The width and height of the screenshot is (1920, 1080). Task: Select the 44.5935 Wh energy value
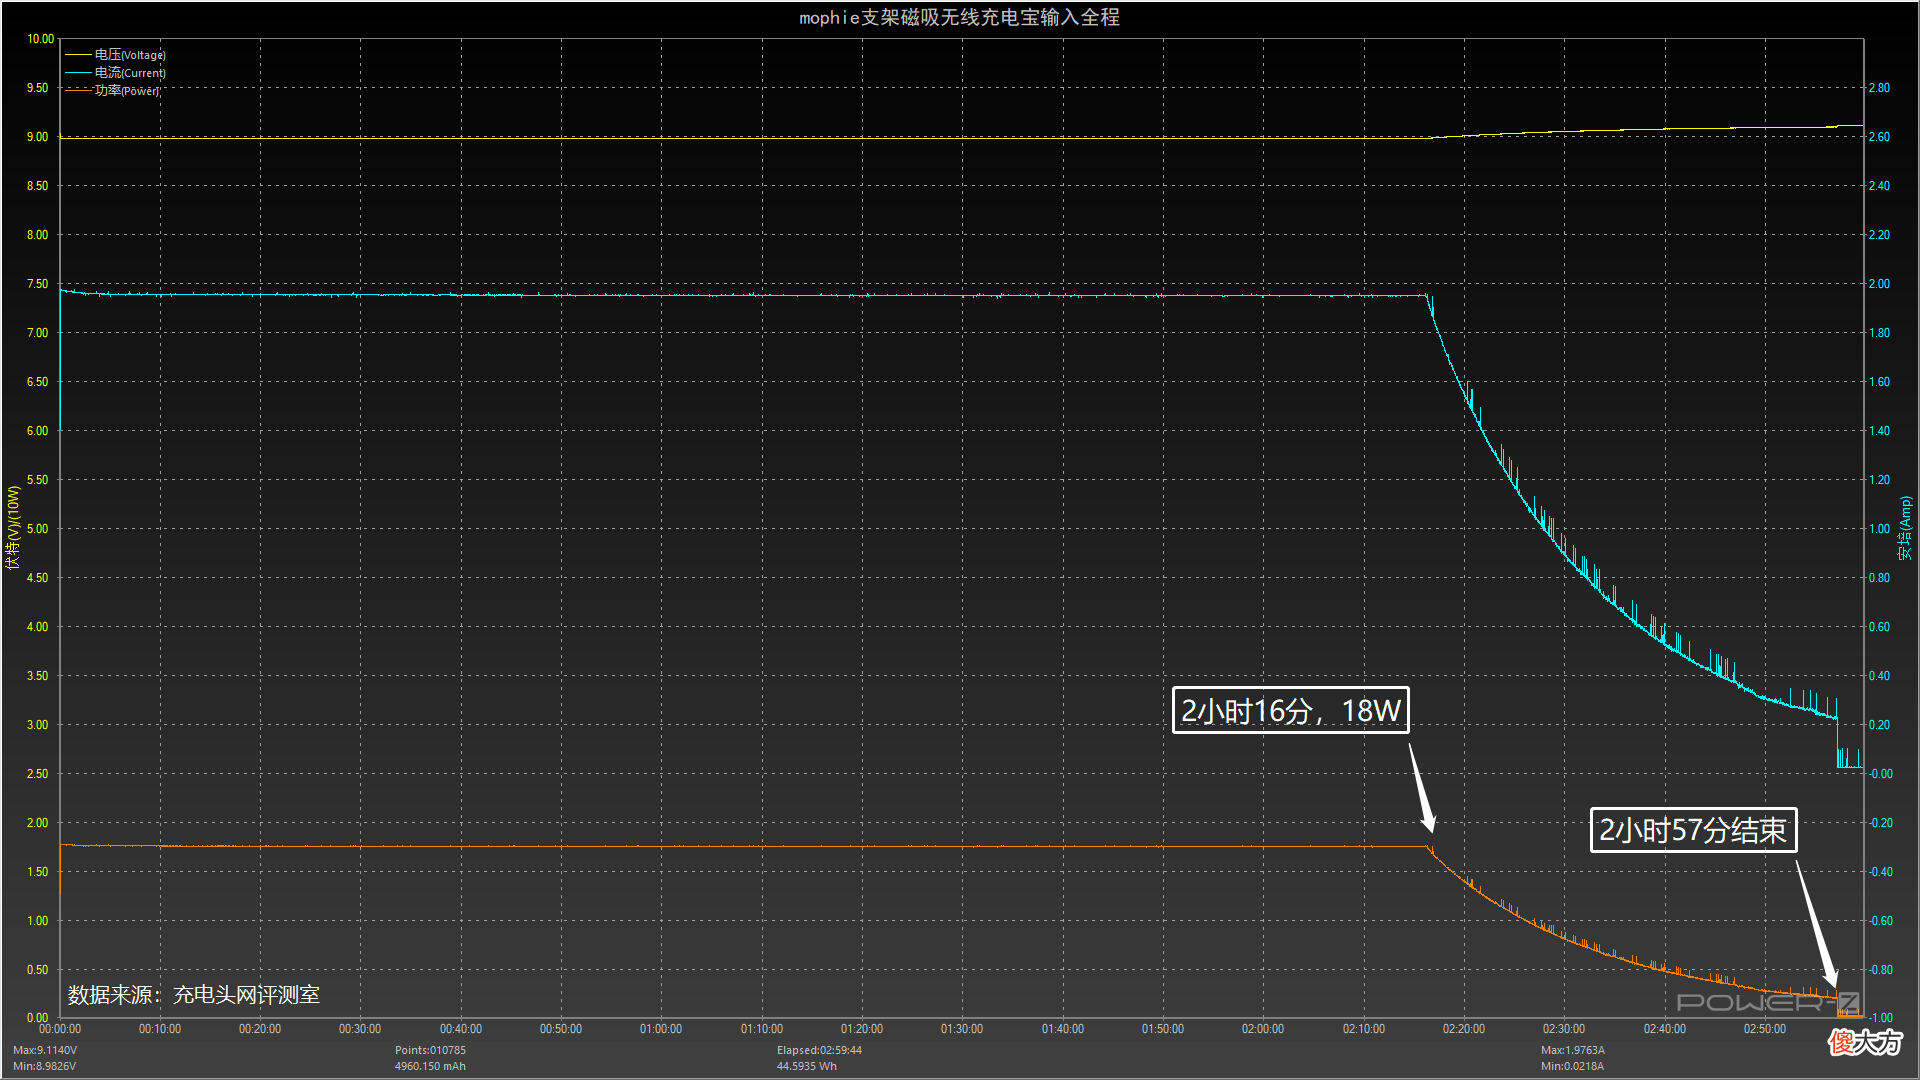(x=807, y=1066)
